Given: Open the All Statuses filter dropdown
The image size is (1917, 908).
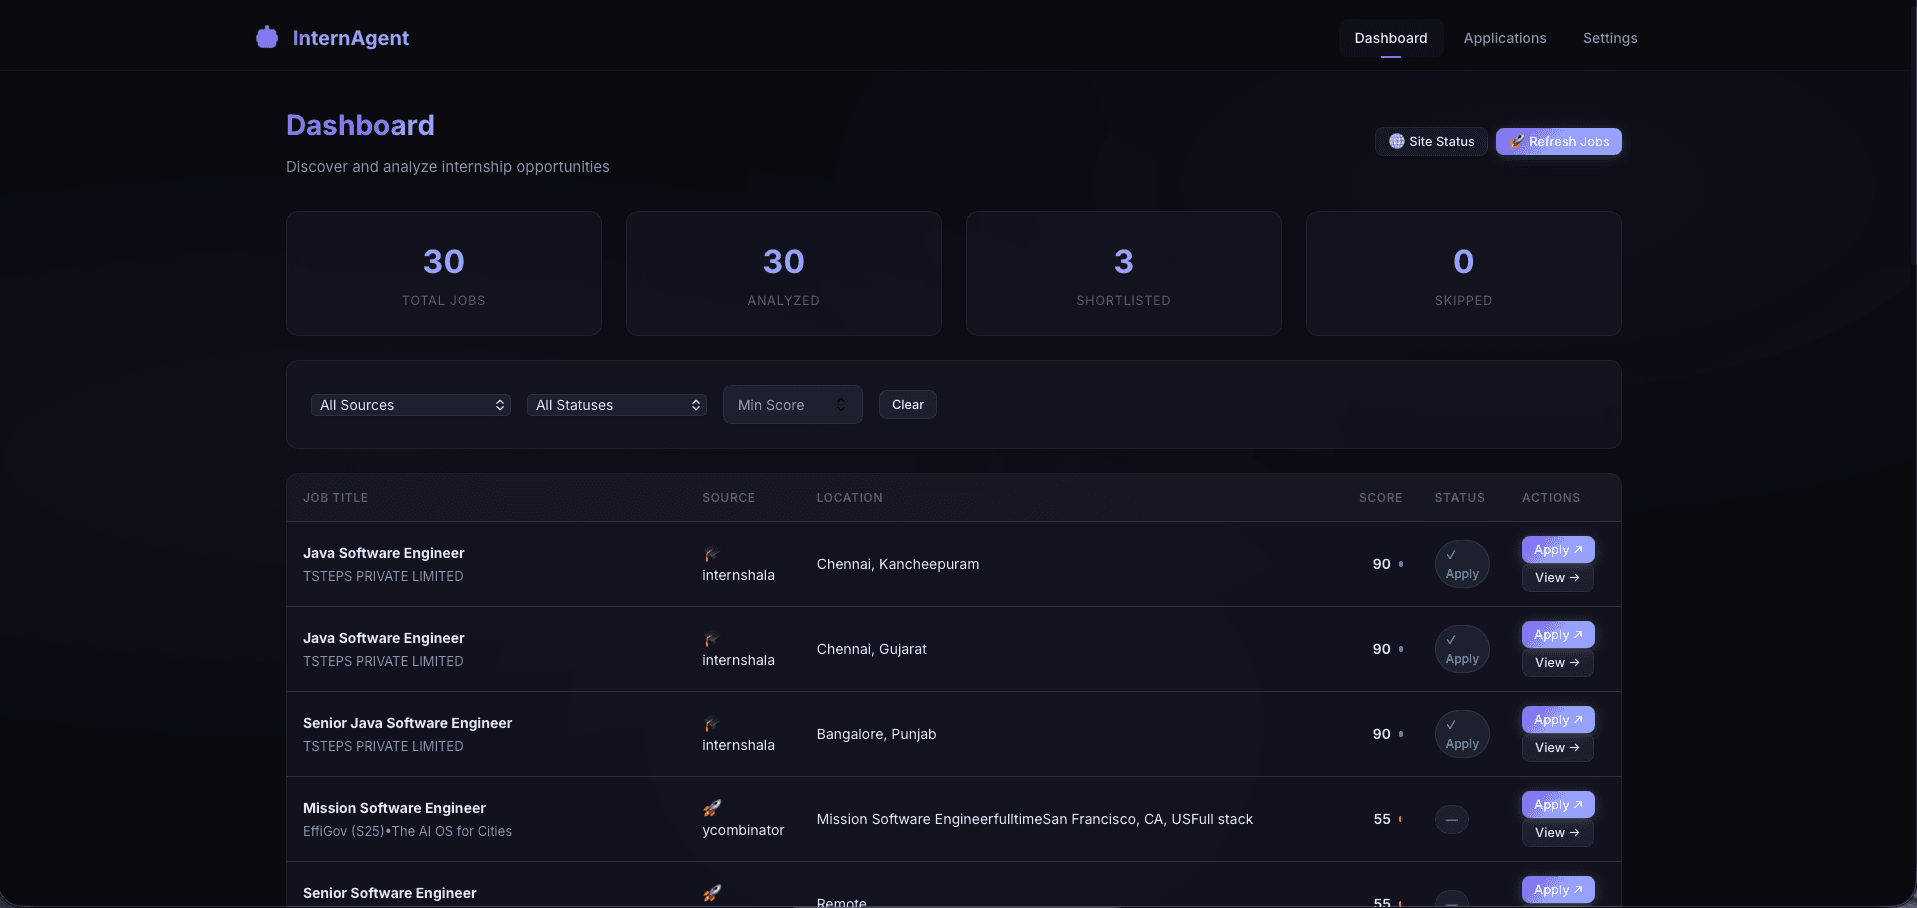Looking at the screenshot, I should [x=617, y=405].
